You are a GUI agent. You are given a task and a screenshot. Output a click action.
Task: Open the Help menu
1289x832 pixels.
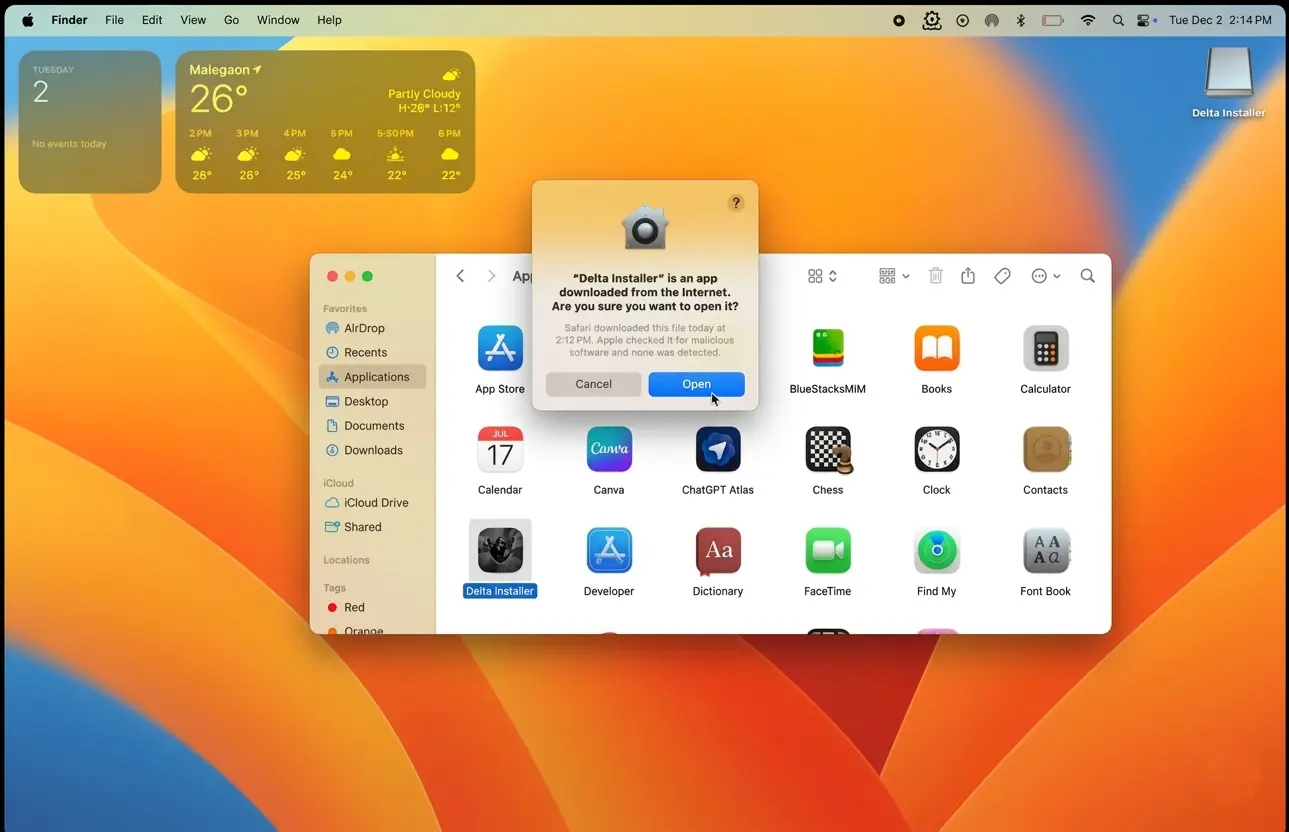(329, 20)
